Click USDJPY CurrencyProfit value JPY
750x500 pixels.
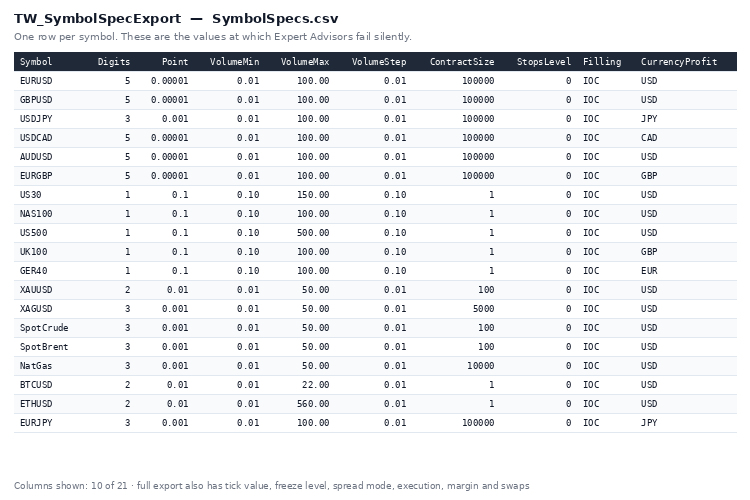pyautogui.click(x=649, y=119)
